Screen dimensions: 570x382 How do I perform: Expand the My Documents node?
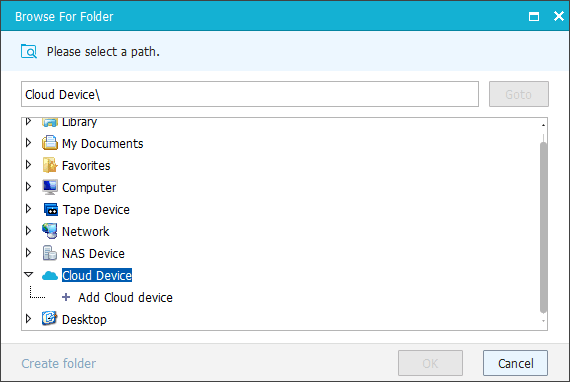(28, 143)
